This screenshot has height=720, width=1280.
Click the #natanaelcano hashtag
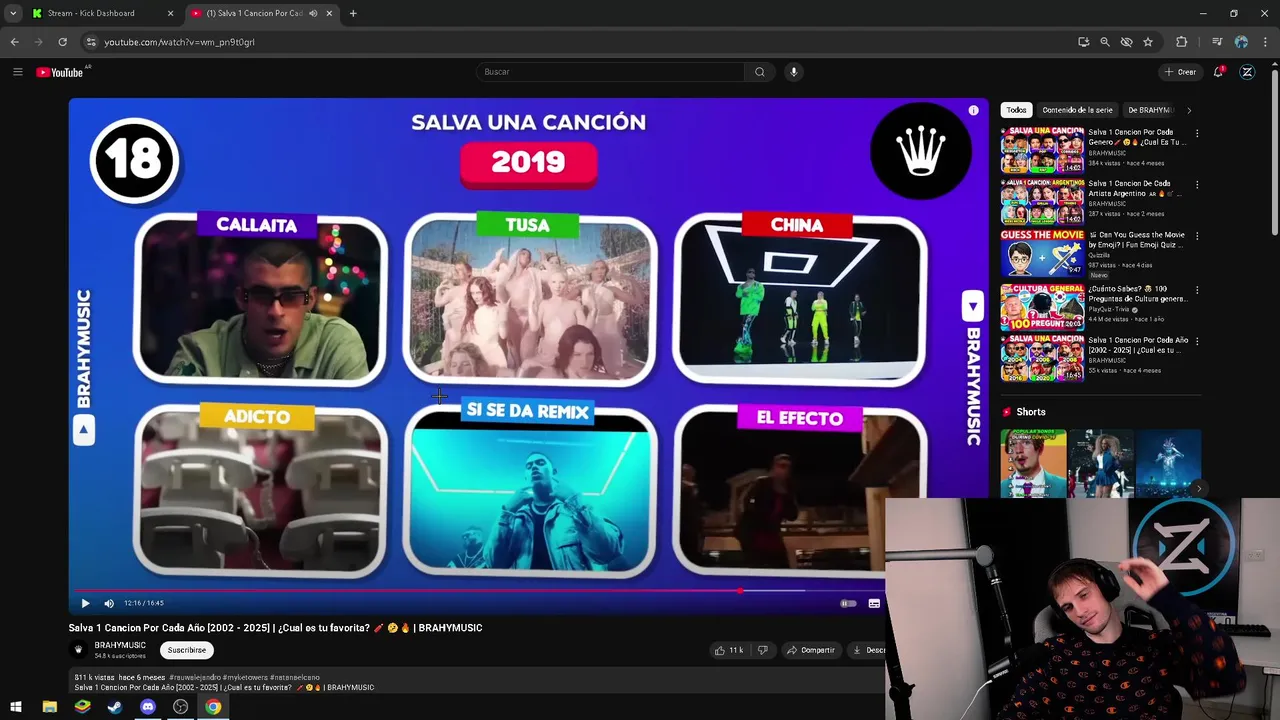pos(295,678)
